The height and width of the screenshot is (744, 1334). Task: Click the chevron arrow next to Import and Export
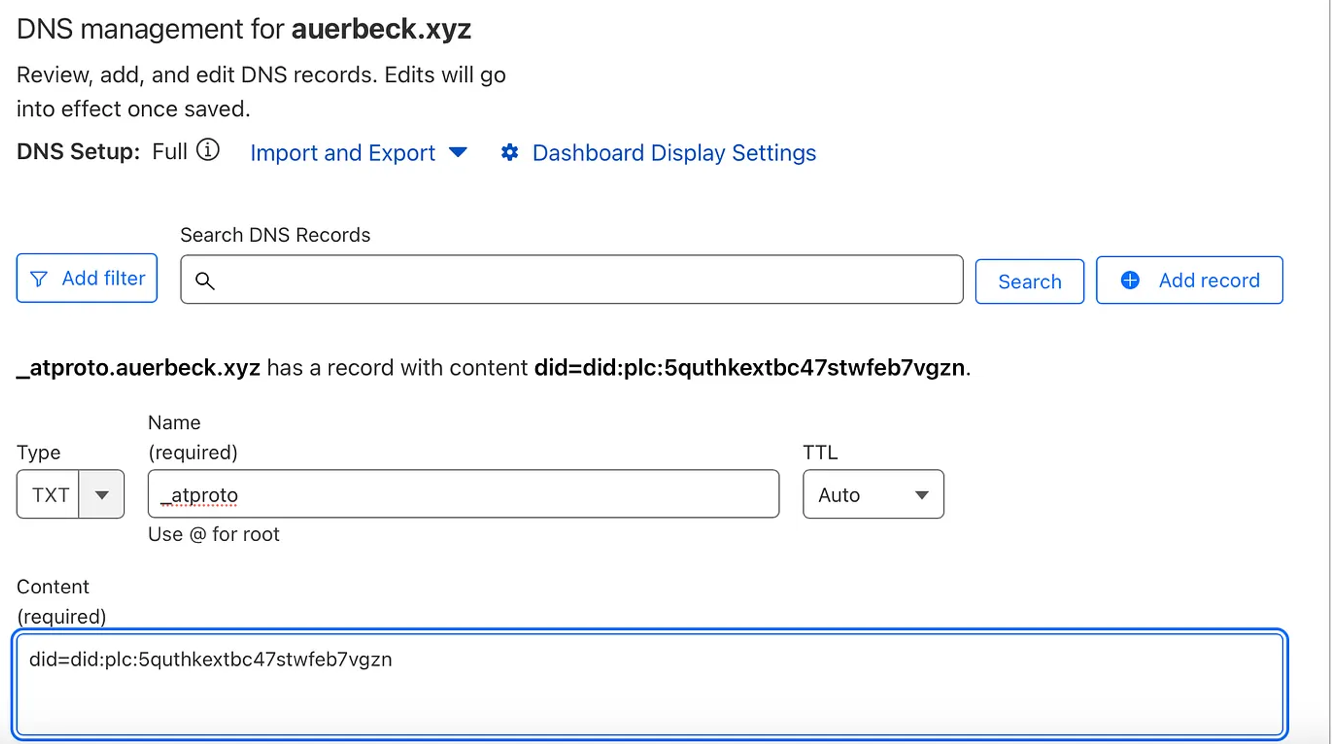pos(458,153)
